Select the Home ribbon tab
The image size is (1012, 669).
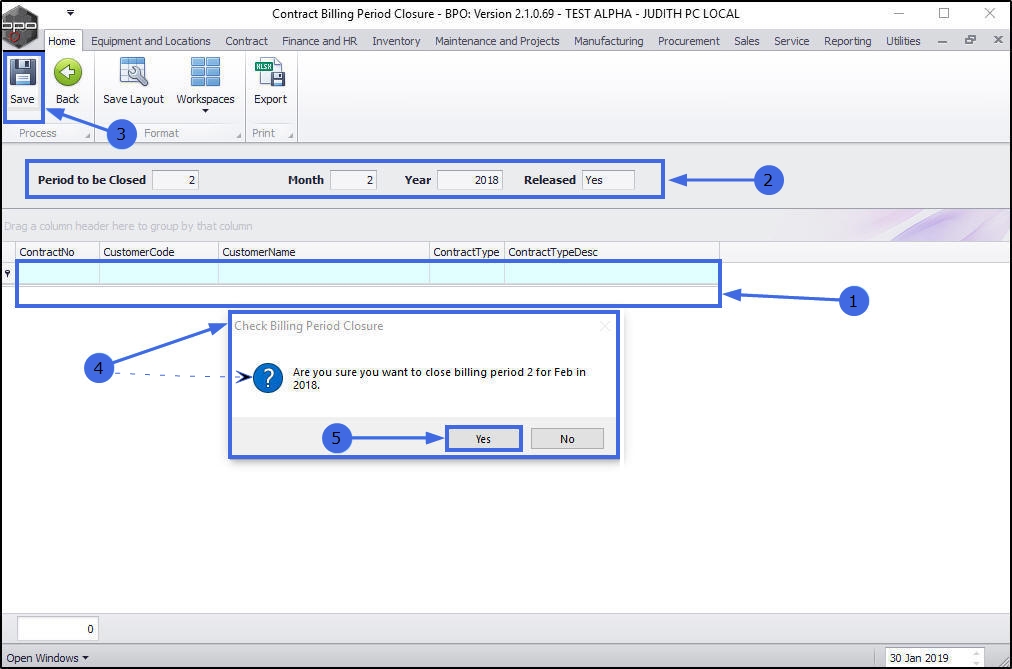point(62,41)
